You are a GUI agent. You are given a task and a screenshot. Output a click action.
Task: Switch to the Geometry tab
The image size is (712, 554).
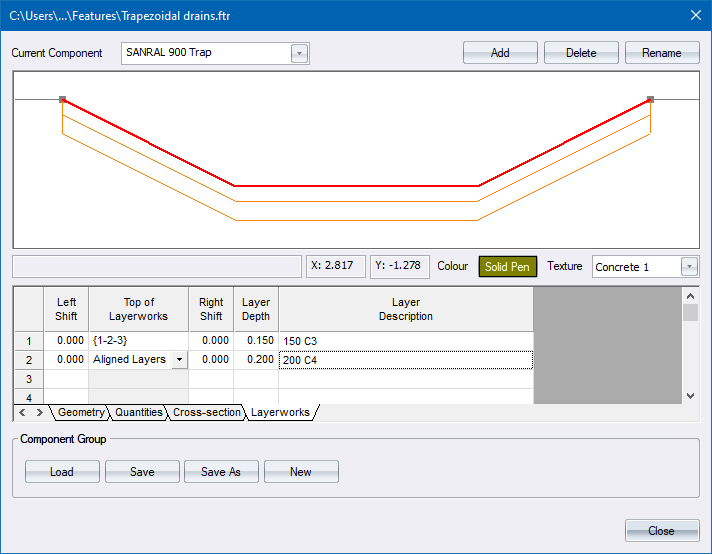(80, 412)
